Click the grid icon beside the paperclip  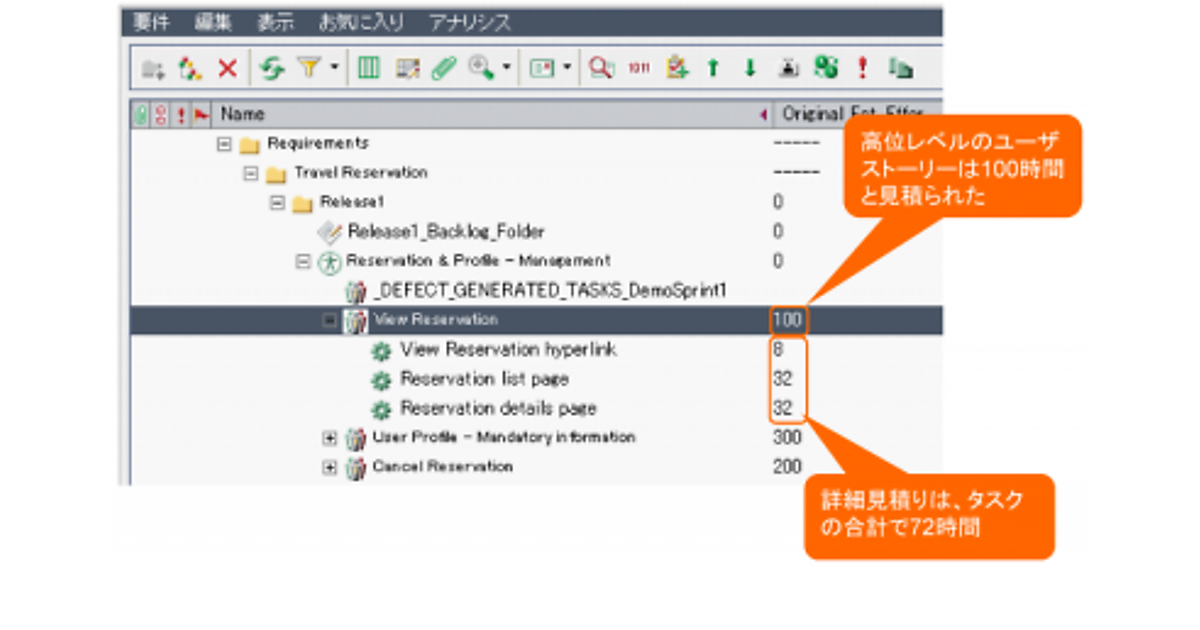click(x=407, y=68)
